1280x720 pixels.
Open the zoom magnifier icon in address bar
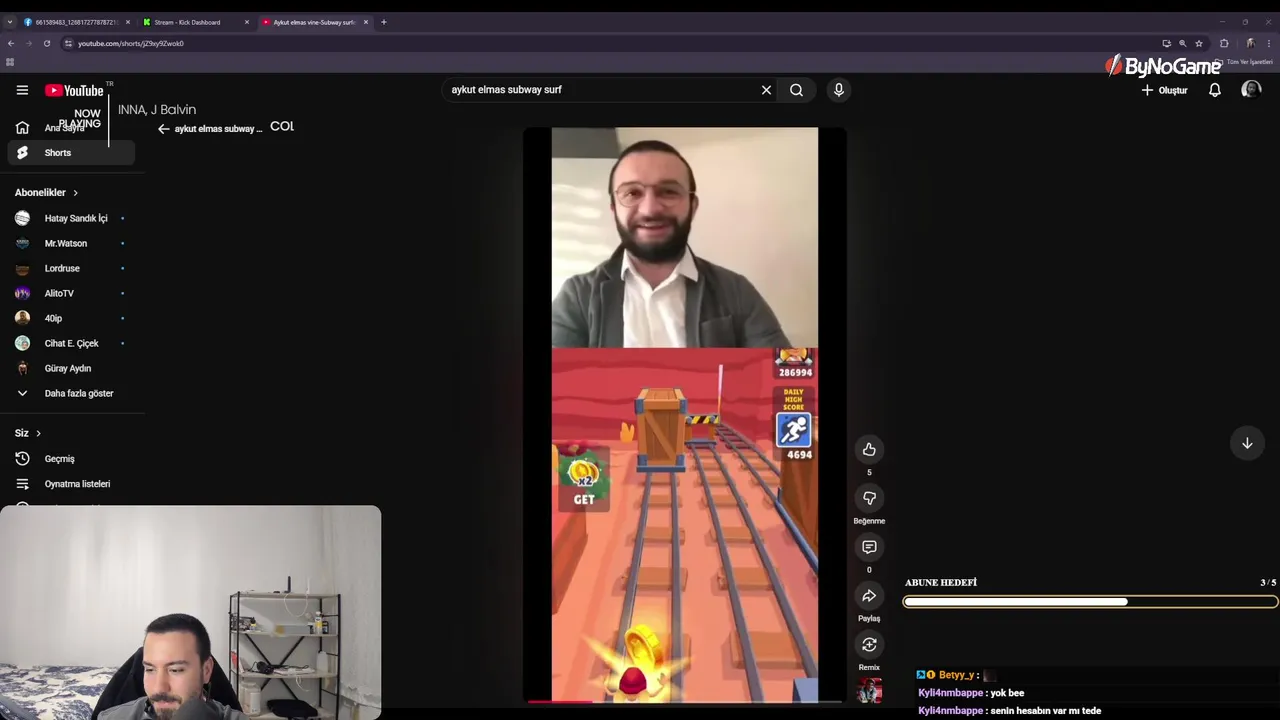pyautogui.click(x=1182, y=43)
